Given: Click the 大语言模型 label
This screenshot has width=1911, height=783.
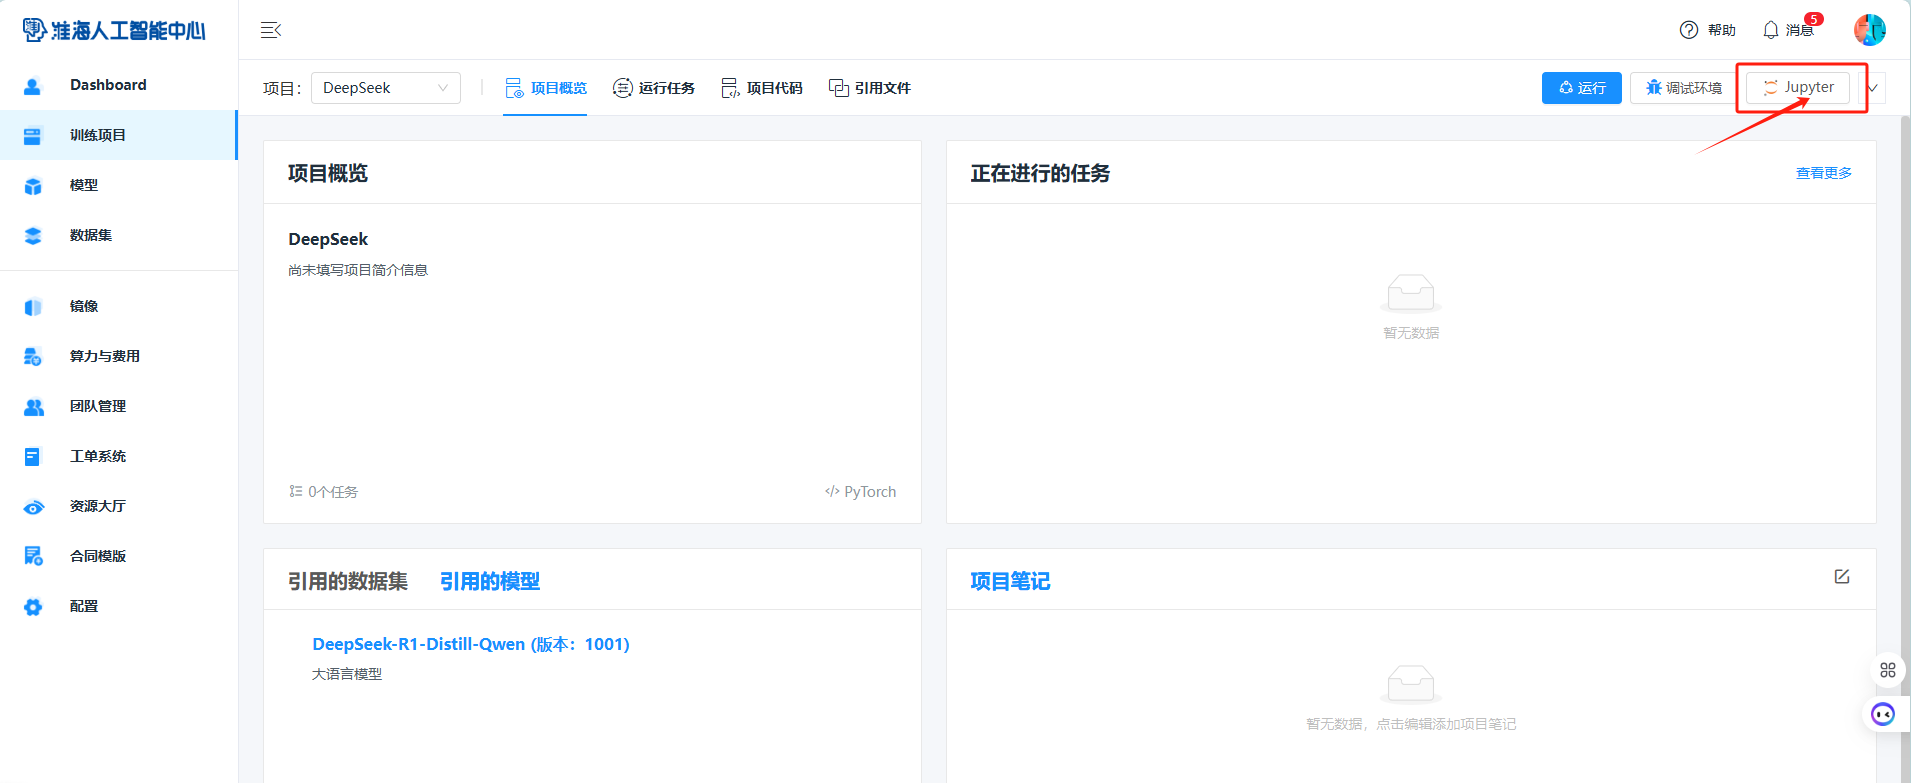Looking at the screenshot, I should [347, 674].
